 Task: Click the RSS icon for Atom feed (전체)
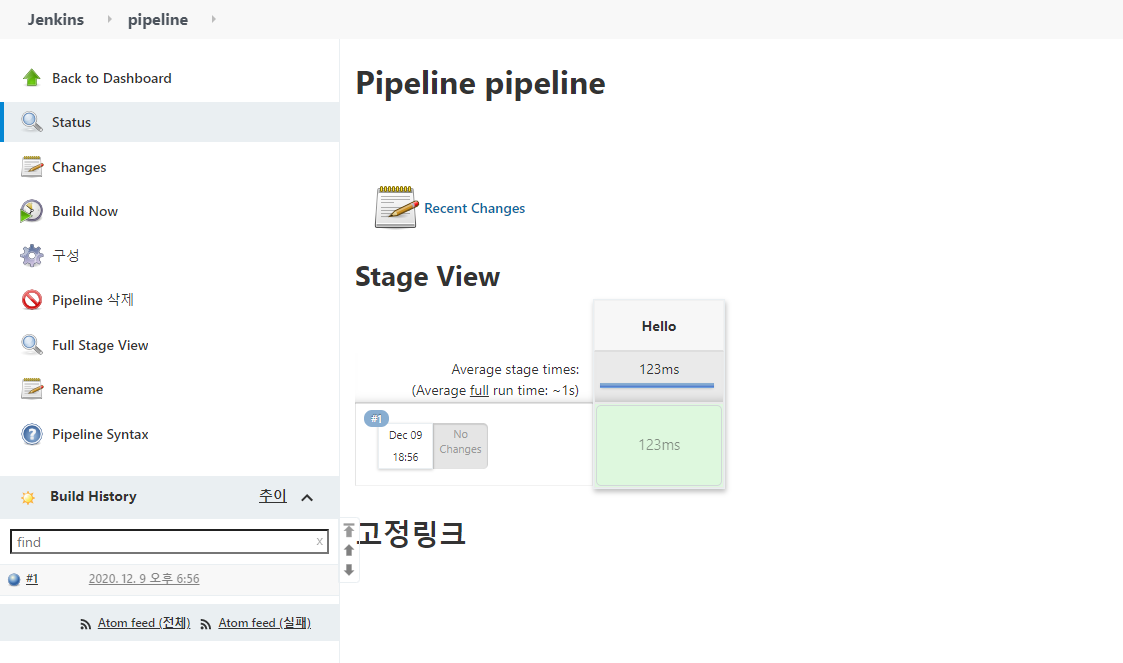[x=86, y=624]
